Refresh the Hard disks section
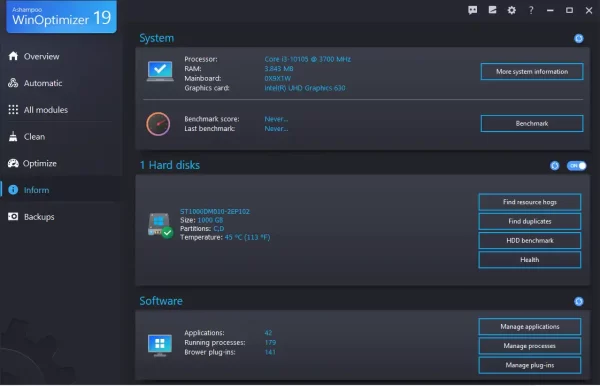 click(554, 166)
